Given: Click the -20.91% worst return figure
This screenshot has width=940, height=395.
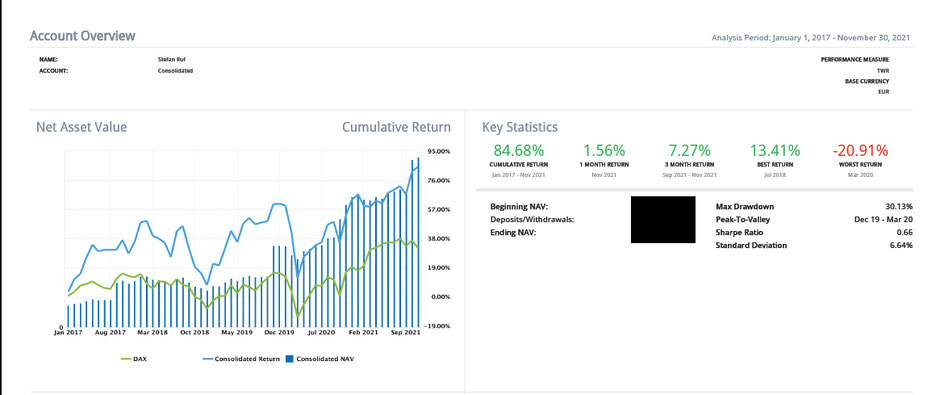Looking at the screenshot, I should coord(861,150).
